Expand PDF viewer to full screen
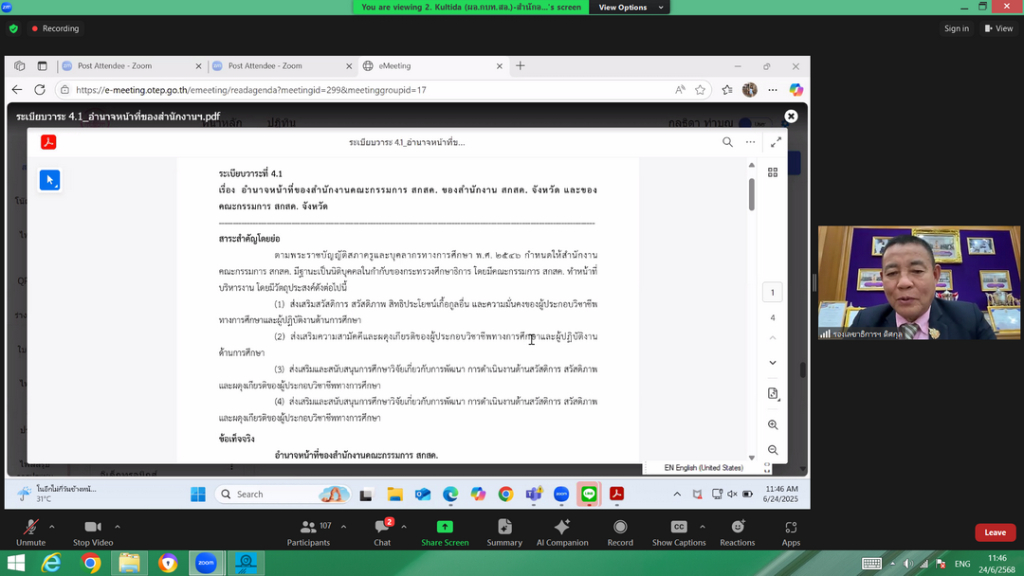 click(775, 142)
